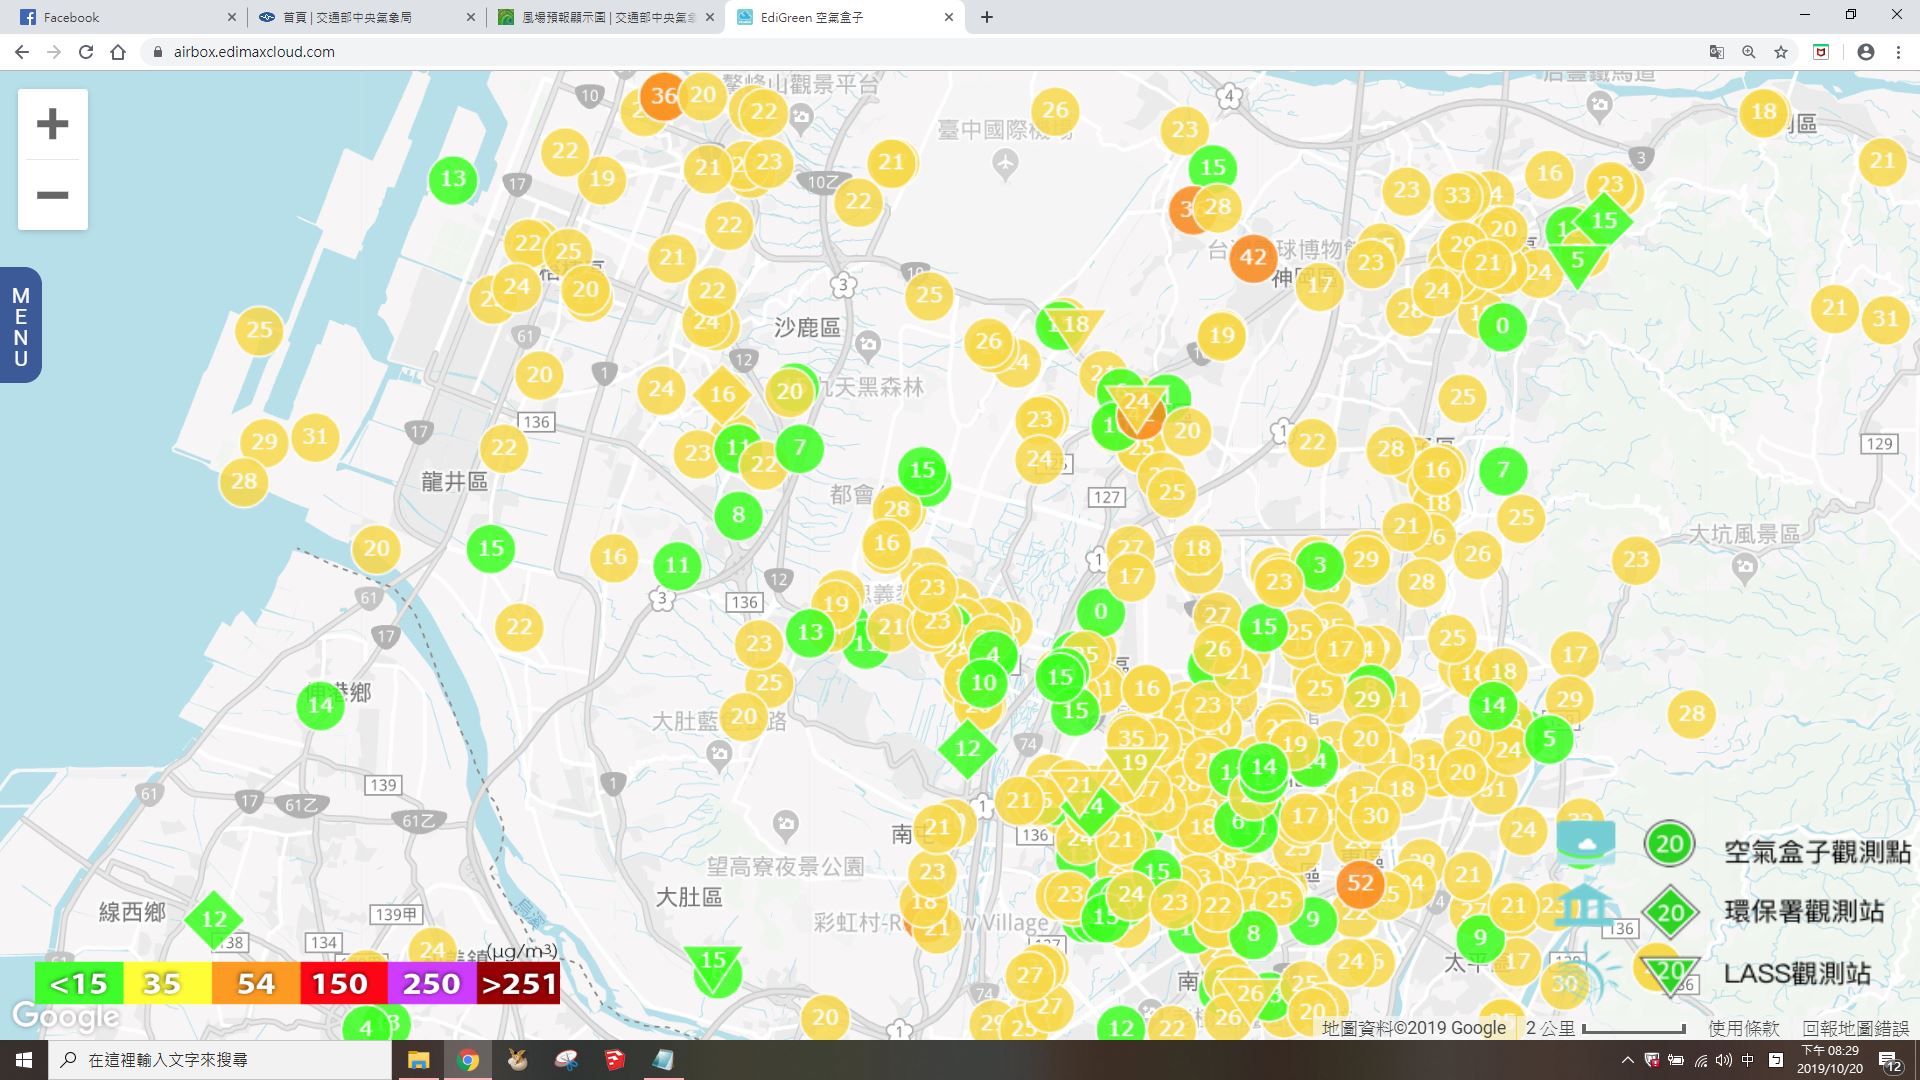
Task: Open the Chrome three-dot menu
Action: click(1898, 52)
